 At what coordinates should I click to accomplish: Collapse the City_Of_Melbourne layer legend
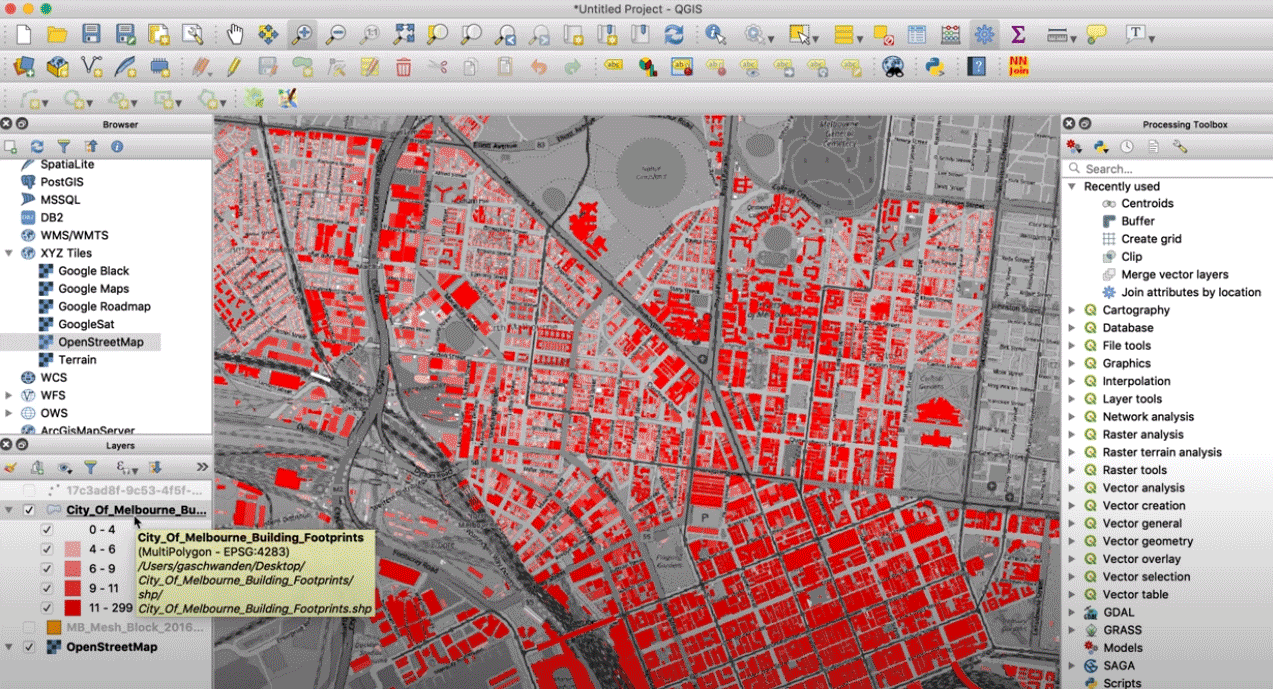point(10,510)
